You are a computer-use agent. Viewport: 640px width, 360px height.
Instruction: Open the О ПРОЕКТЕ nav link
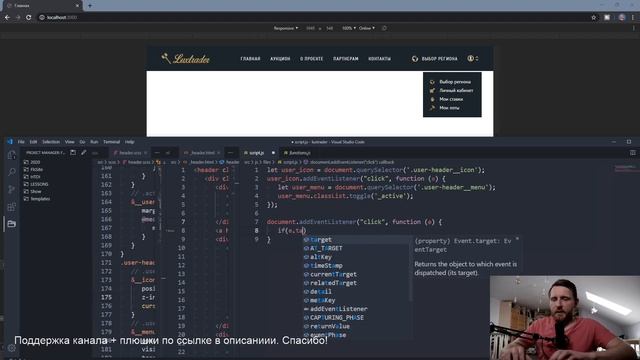coord(311,59)
